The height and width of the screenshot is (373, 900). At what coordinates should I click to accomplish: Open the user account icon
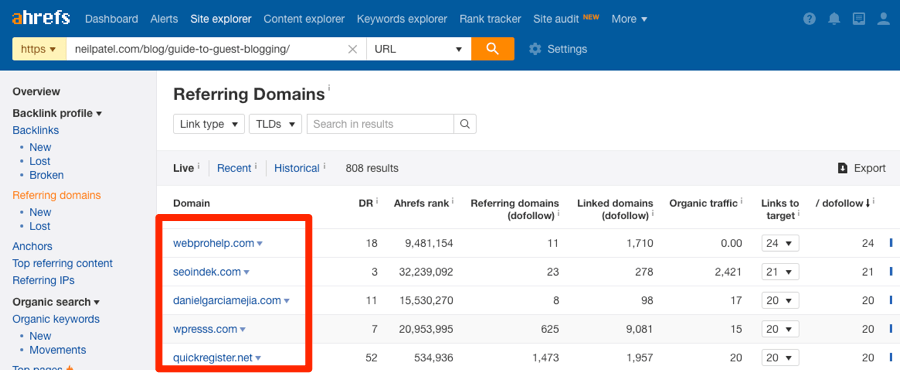point(884,19)
